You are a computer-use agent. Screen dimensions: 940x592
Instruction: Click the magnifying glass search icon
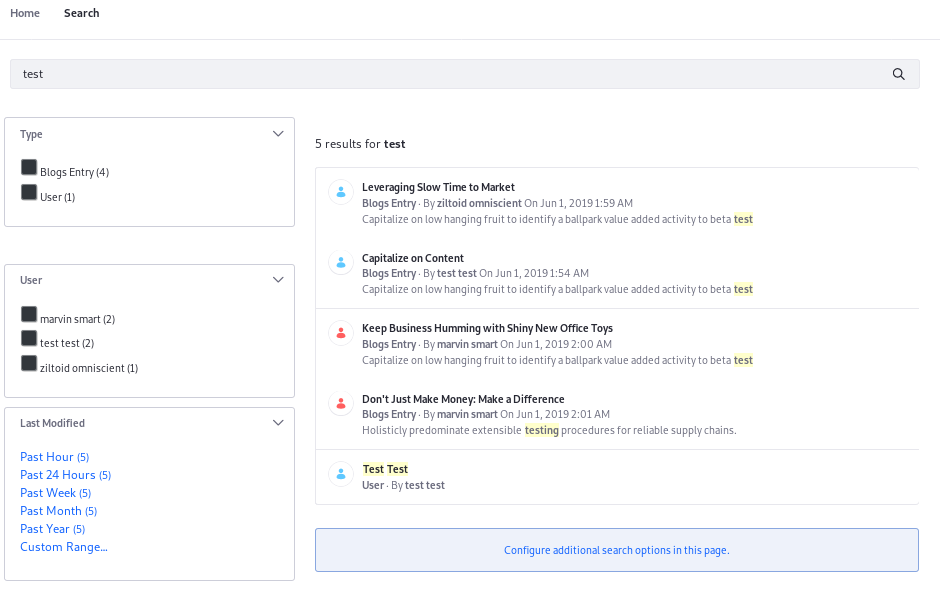pos(898,74)
